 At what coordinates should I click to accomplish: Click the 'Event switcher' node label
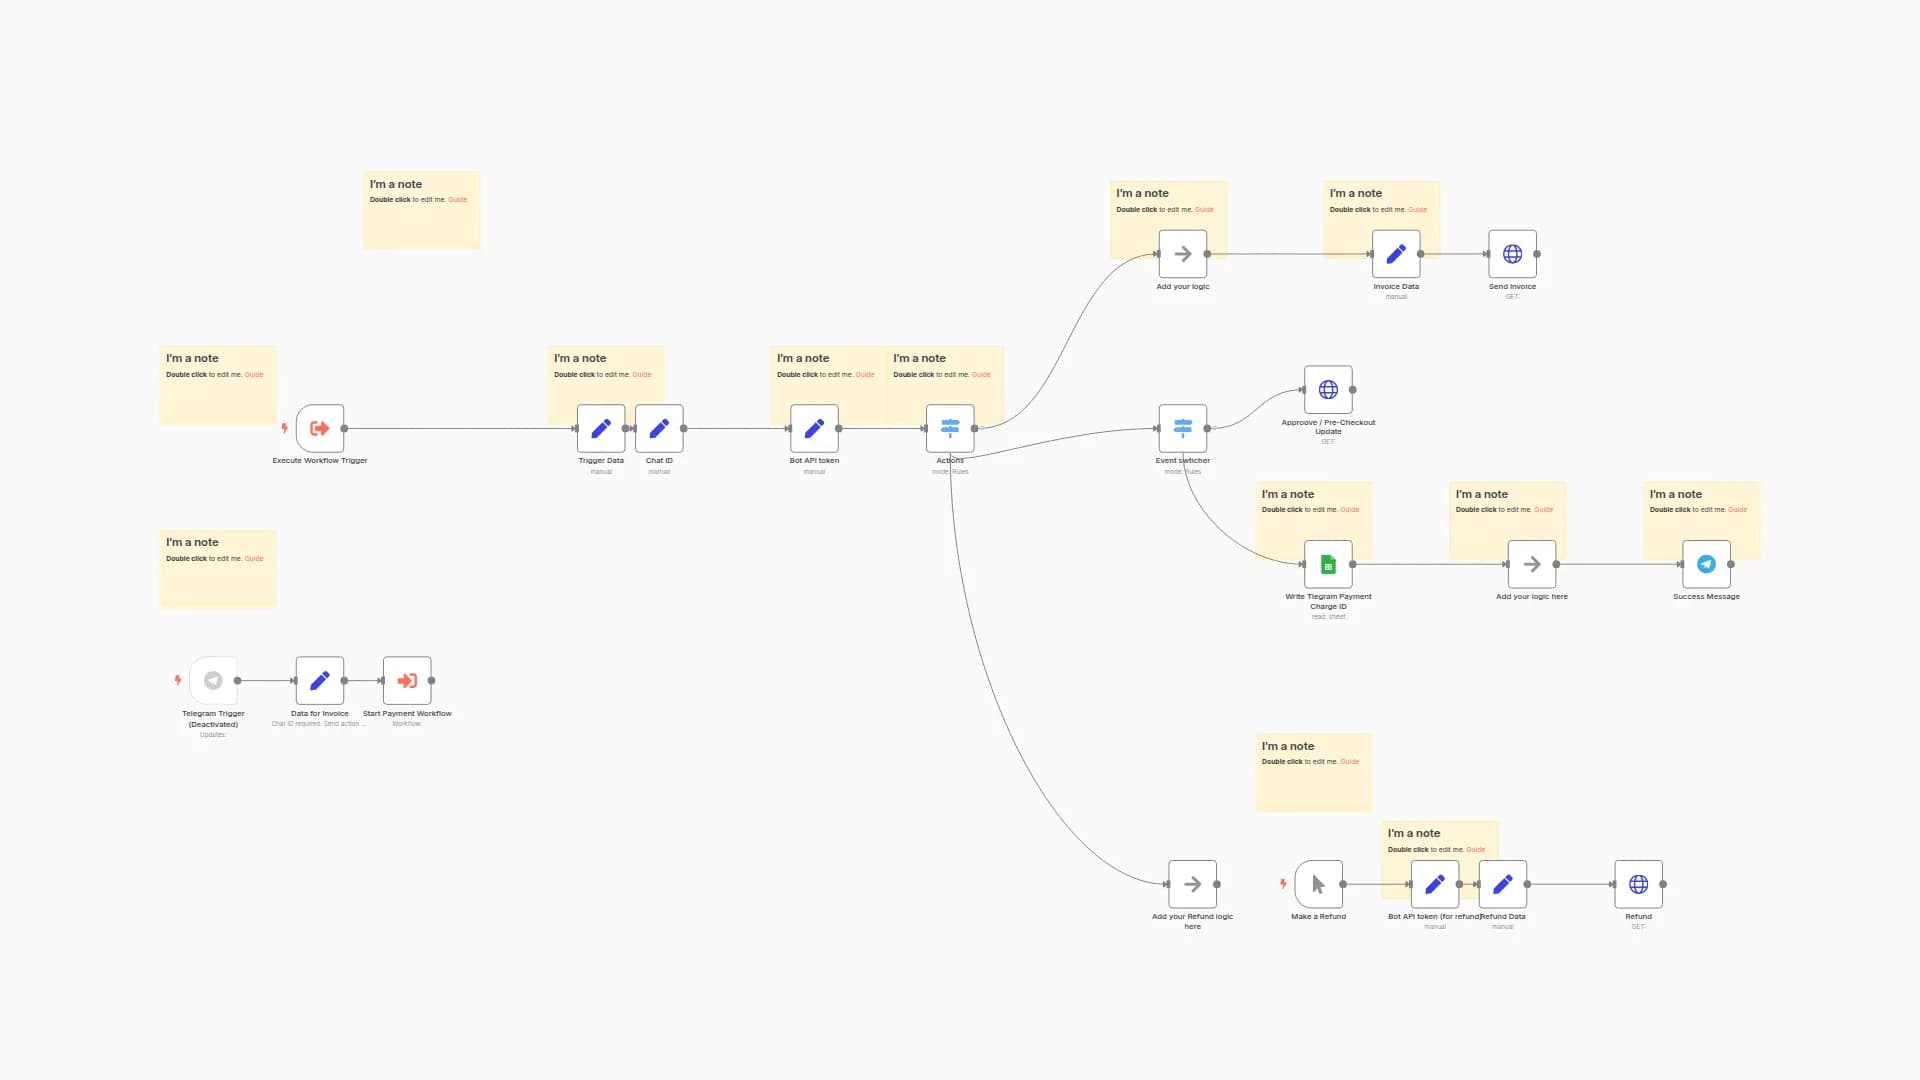tap(1183, 461)
